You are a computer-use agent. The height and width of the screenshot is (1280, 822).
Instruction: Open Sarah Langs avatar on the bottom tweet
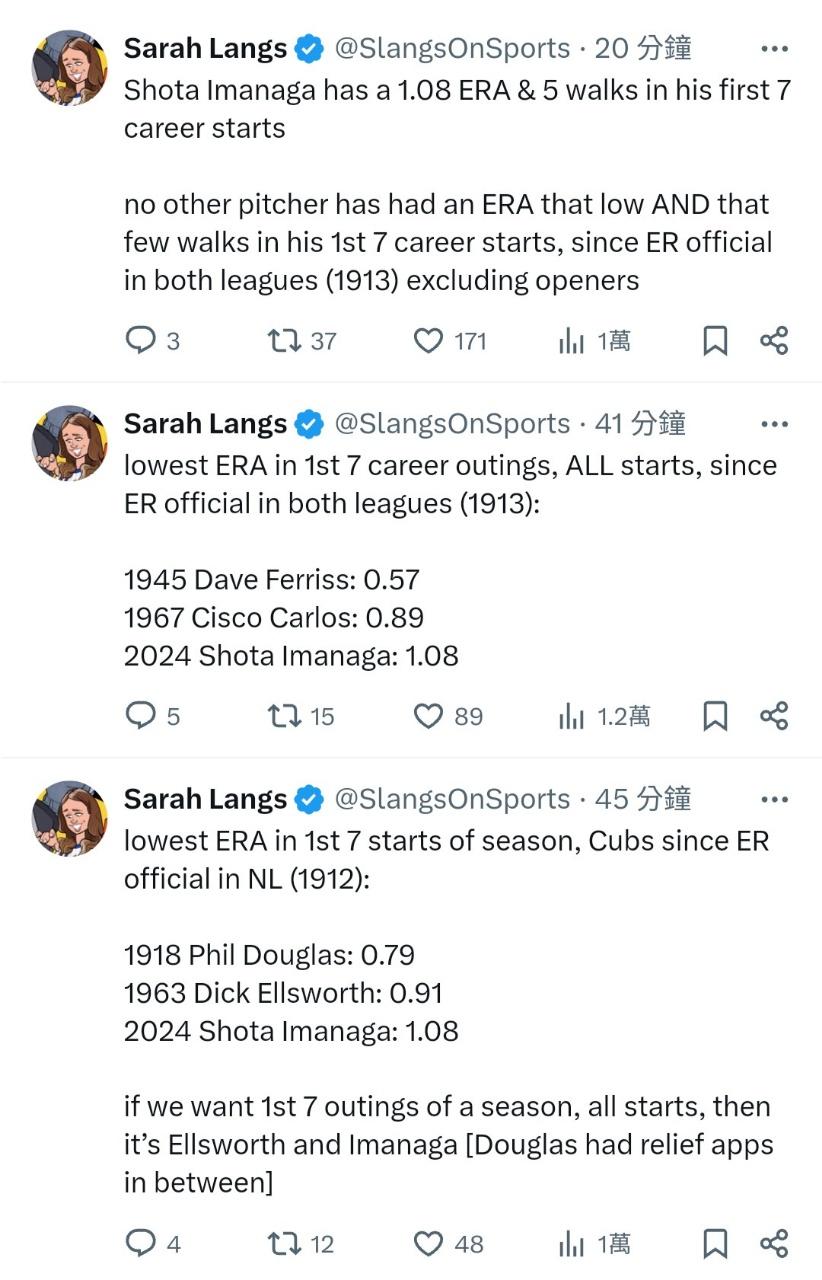tap(69, 818)
